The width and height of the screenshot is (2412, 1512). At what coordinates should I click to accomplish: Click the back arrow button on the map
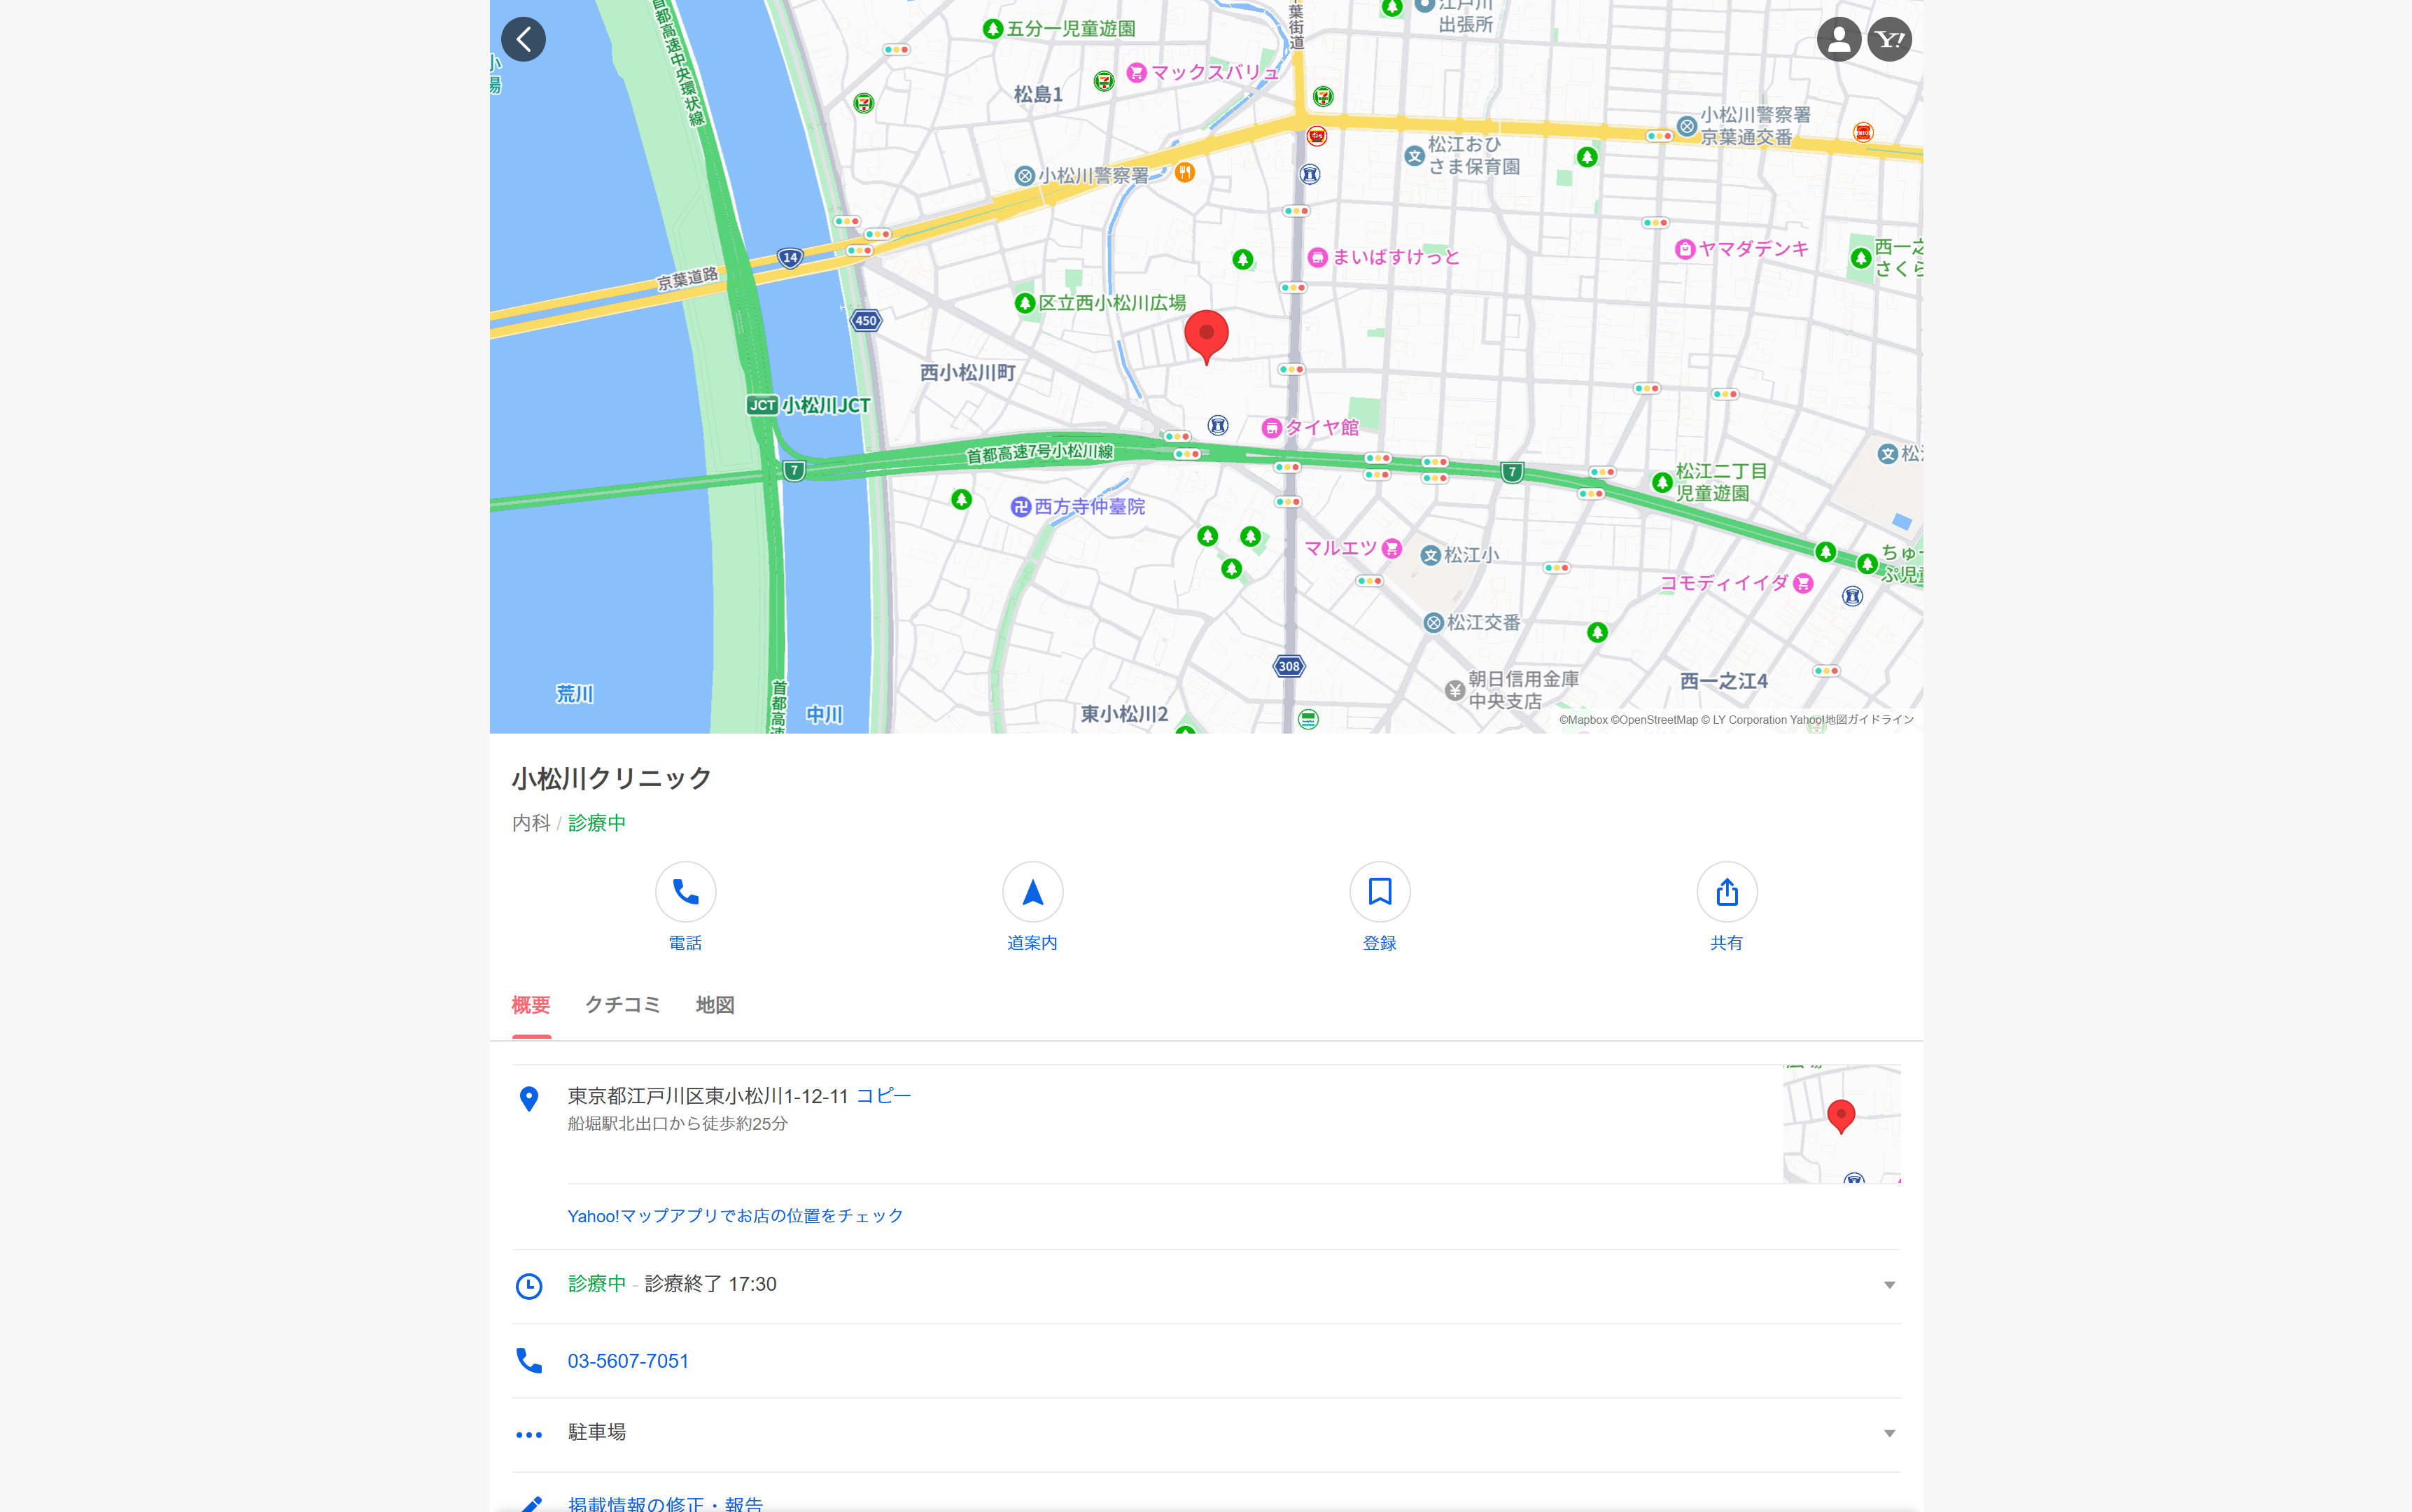(x=523, y=39)
